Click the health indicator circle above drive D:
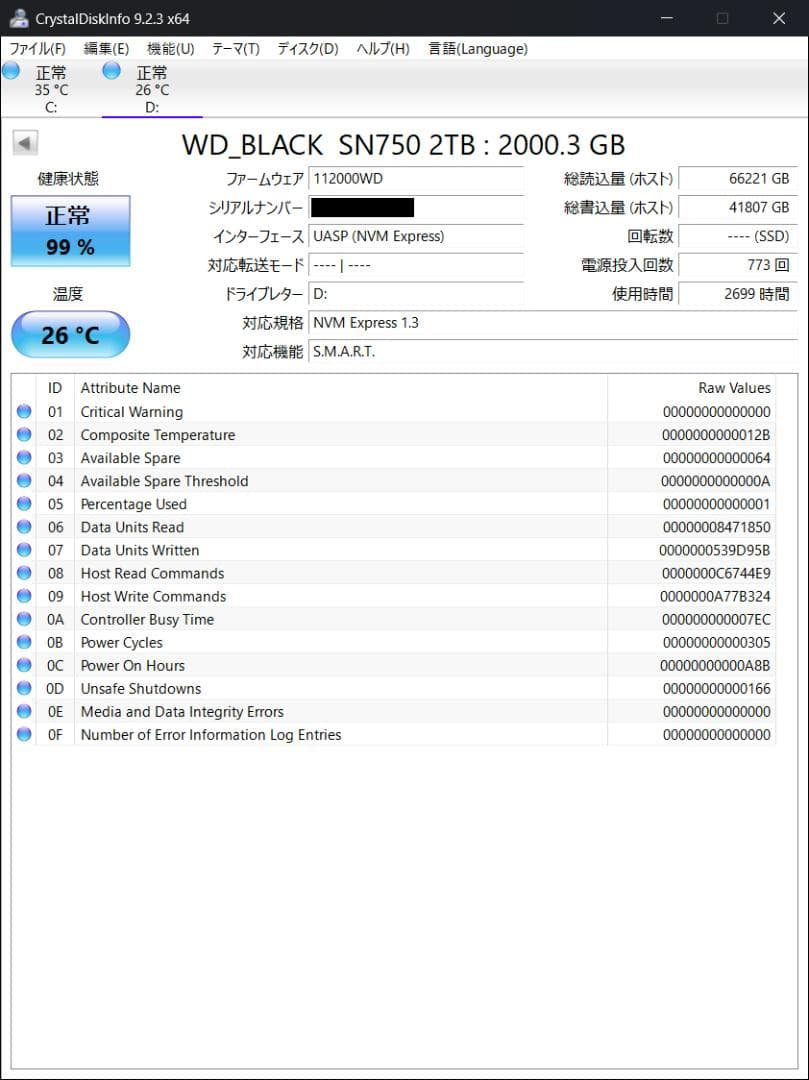809x1080 pixels. click(x=110, y=70)
